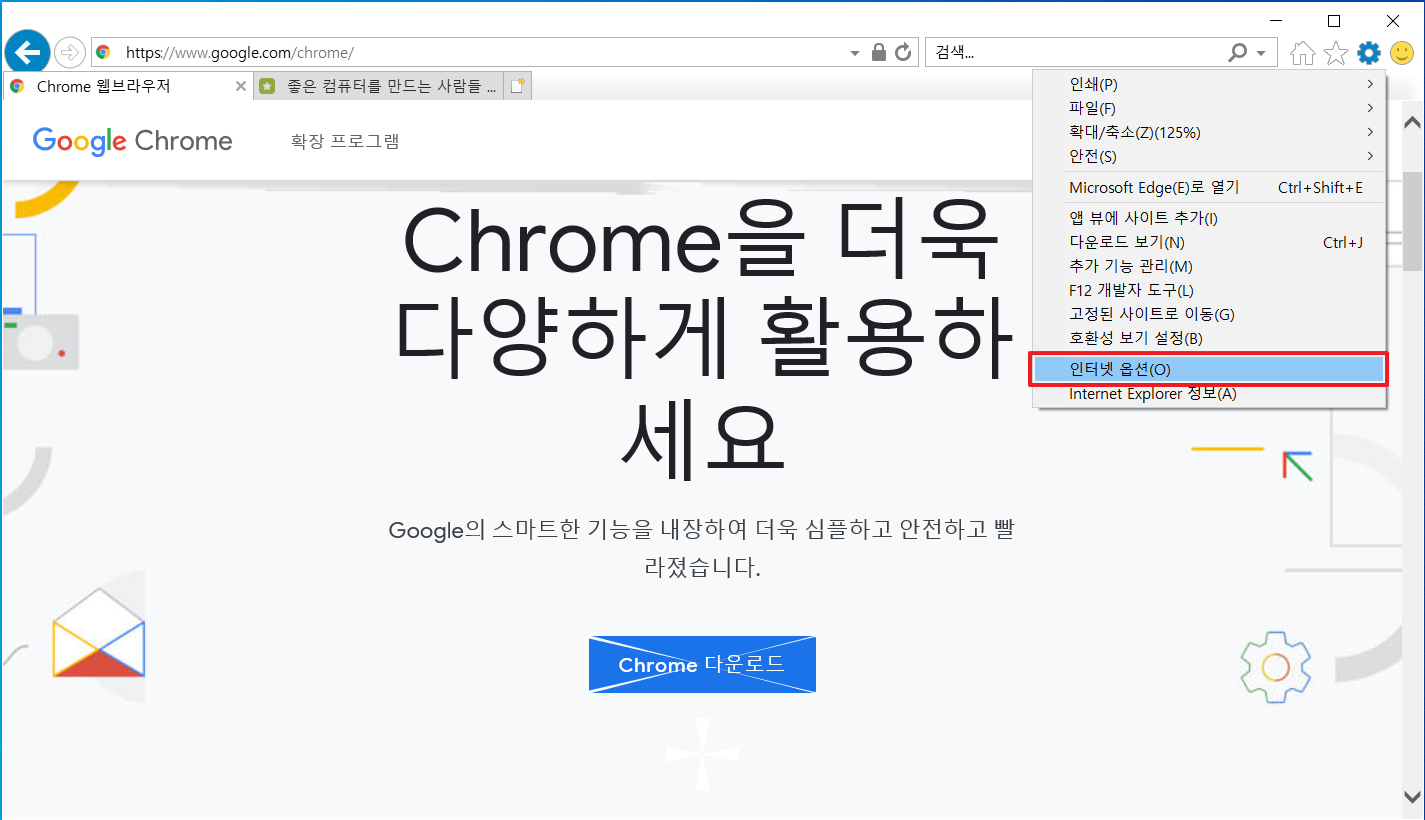Image resolution: width=1425 pixels, height=820 pixels.
Task: Click the blue Back arrow button
Action: point(28,50)
